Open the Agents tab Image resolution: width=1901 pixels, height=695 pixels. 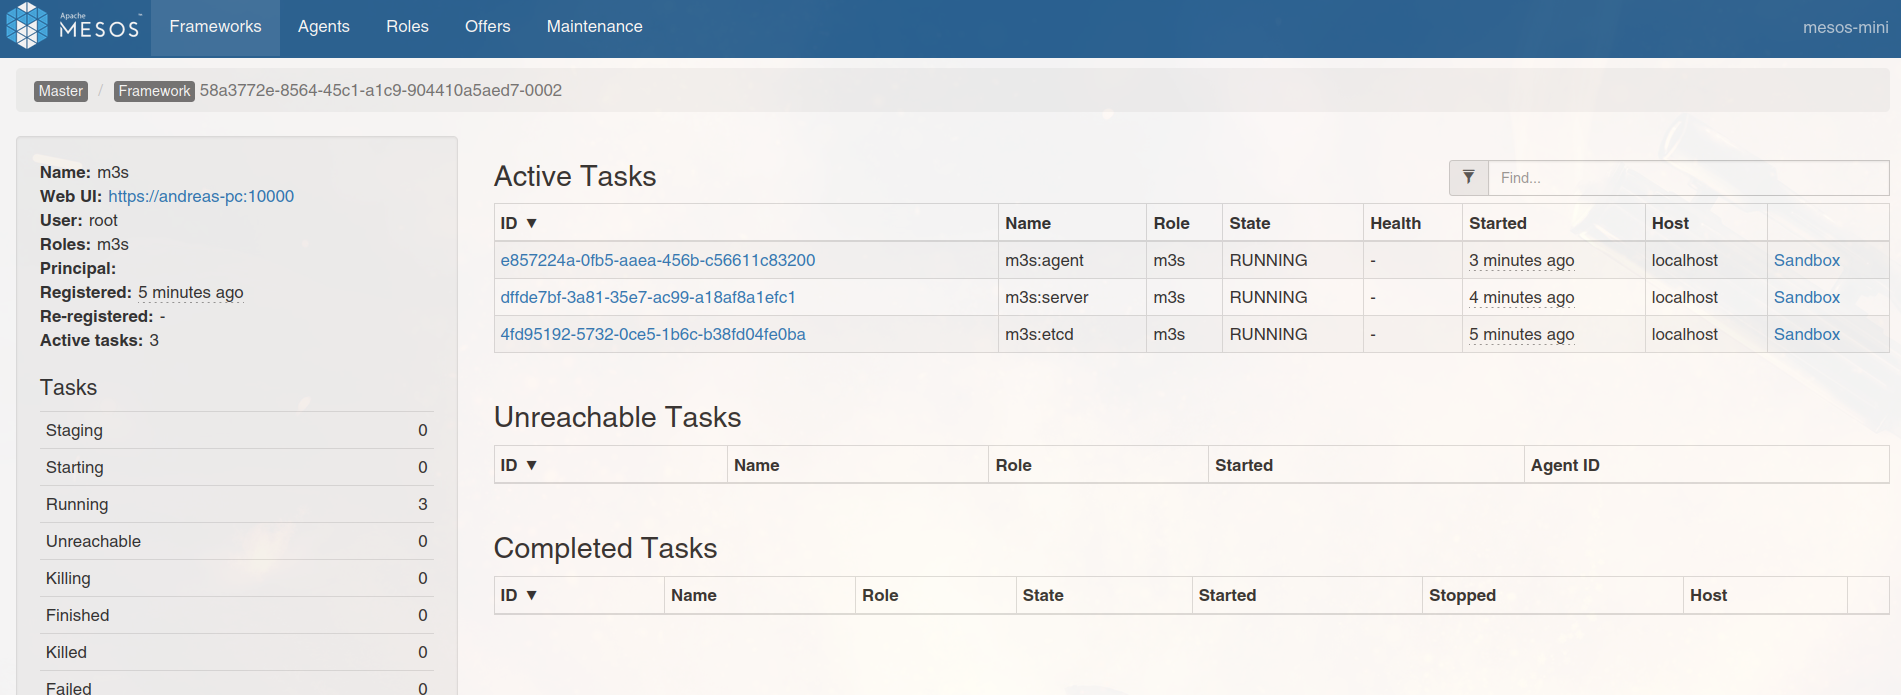324,27
